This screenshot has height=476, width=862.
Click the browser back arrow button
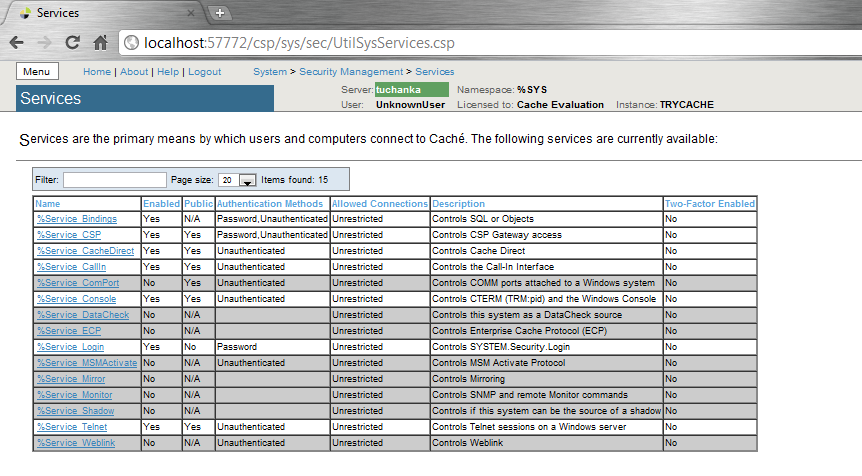(17, 43)
